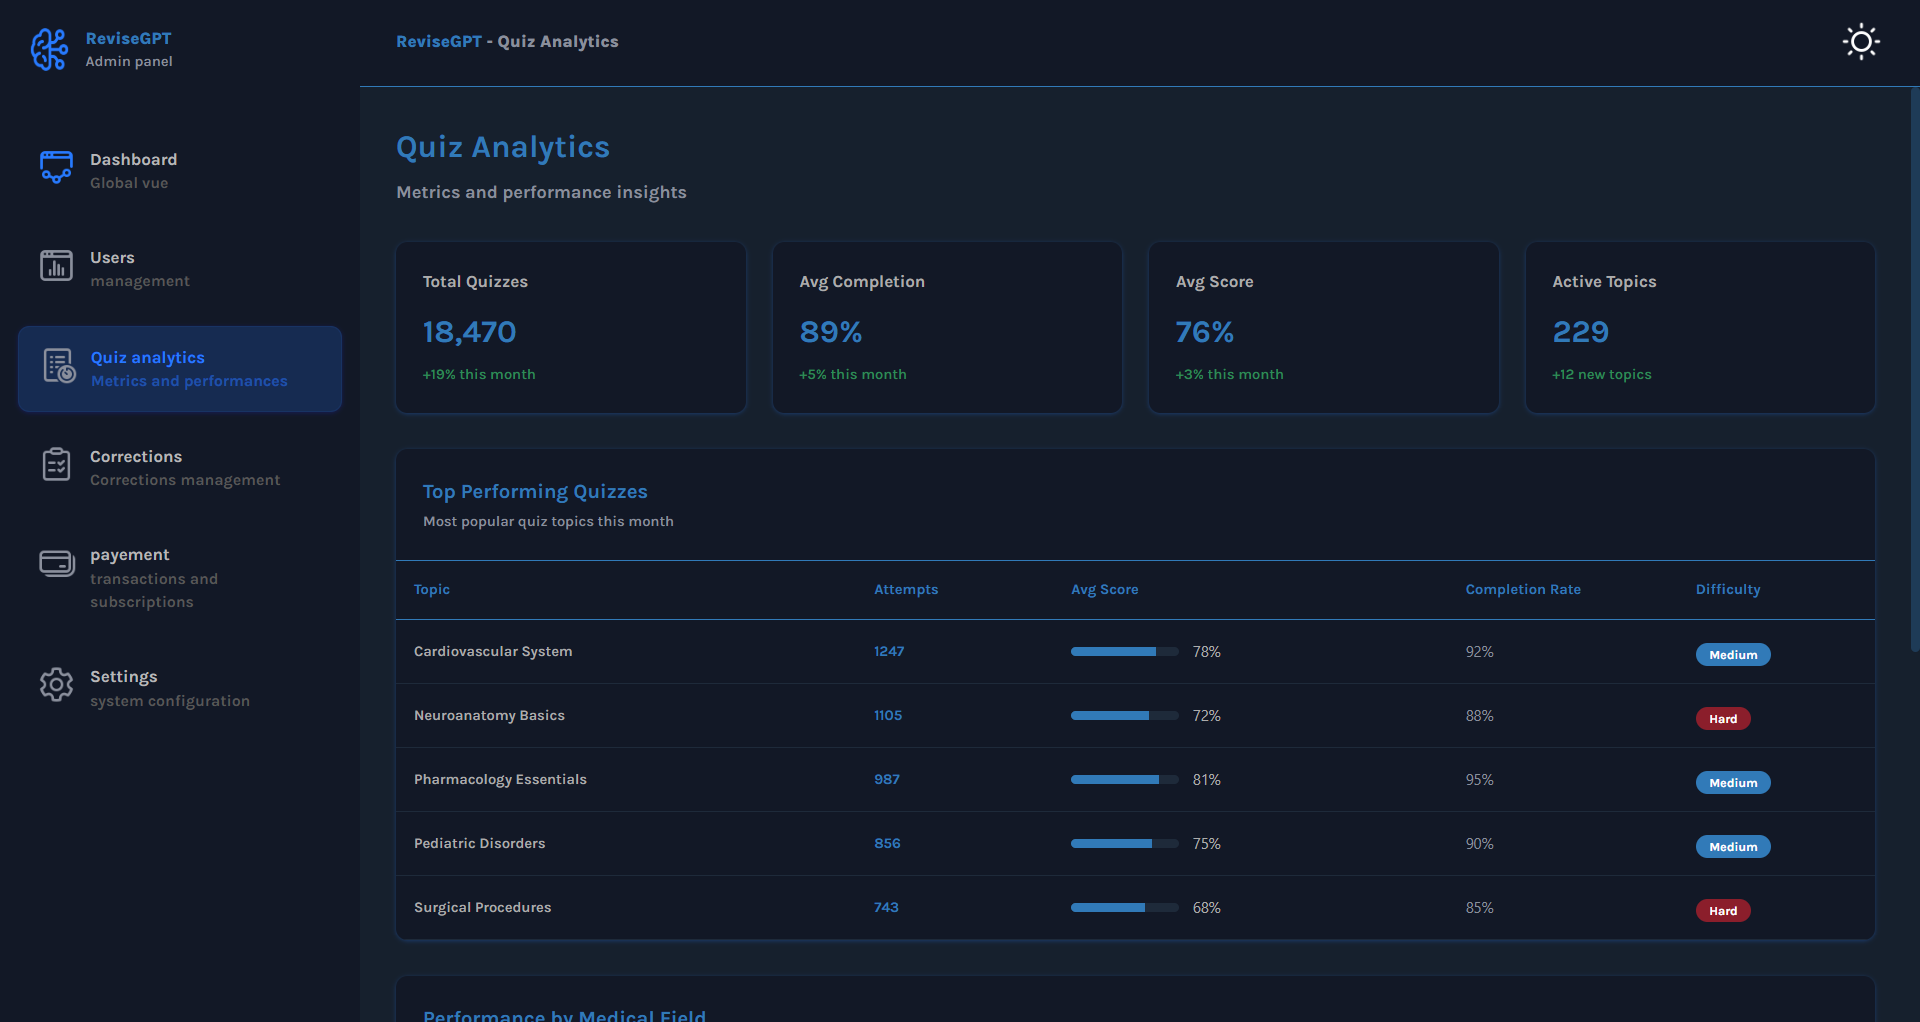1920x1022 pixels.
Task: Click the Completion Rate column header
Action: tap(1523, 590)
